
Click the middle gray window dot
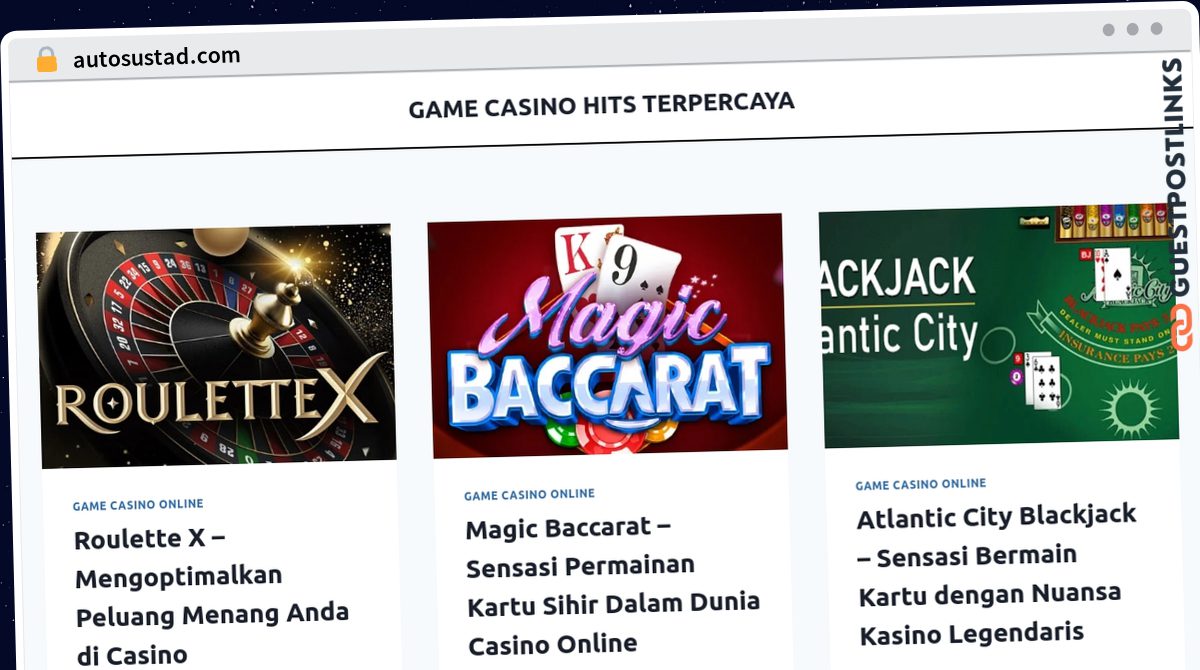[1132, 30]
